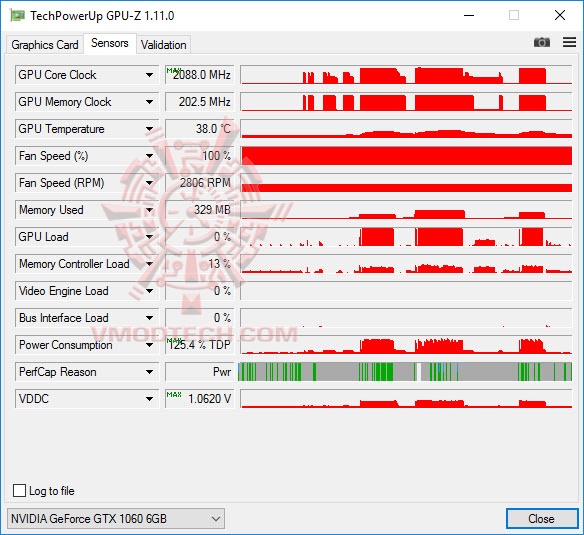Click the Fan Speed (%) history graph
584x535 pixels.
(406, 156)
